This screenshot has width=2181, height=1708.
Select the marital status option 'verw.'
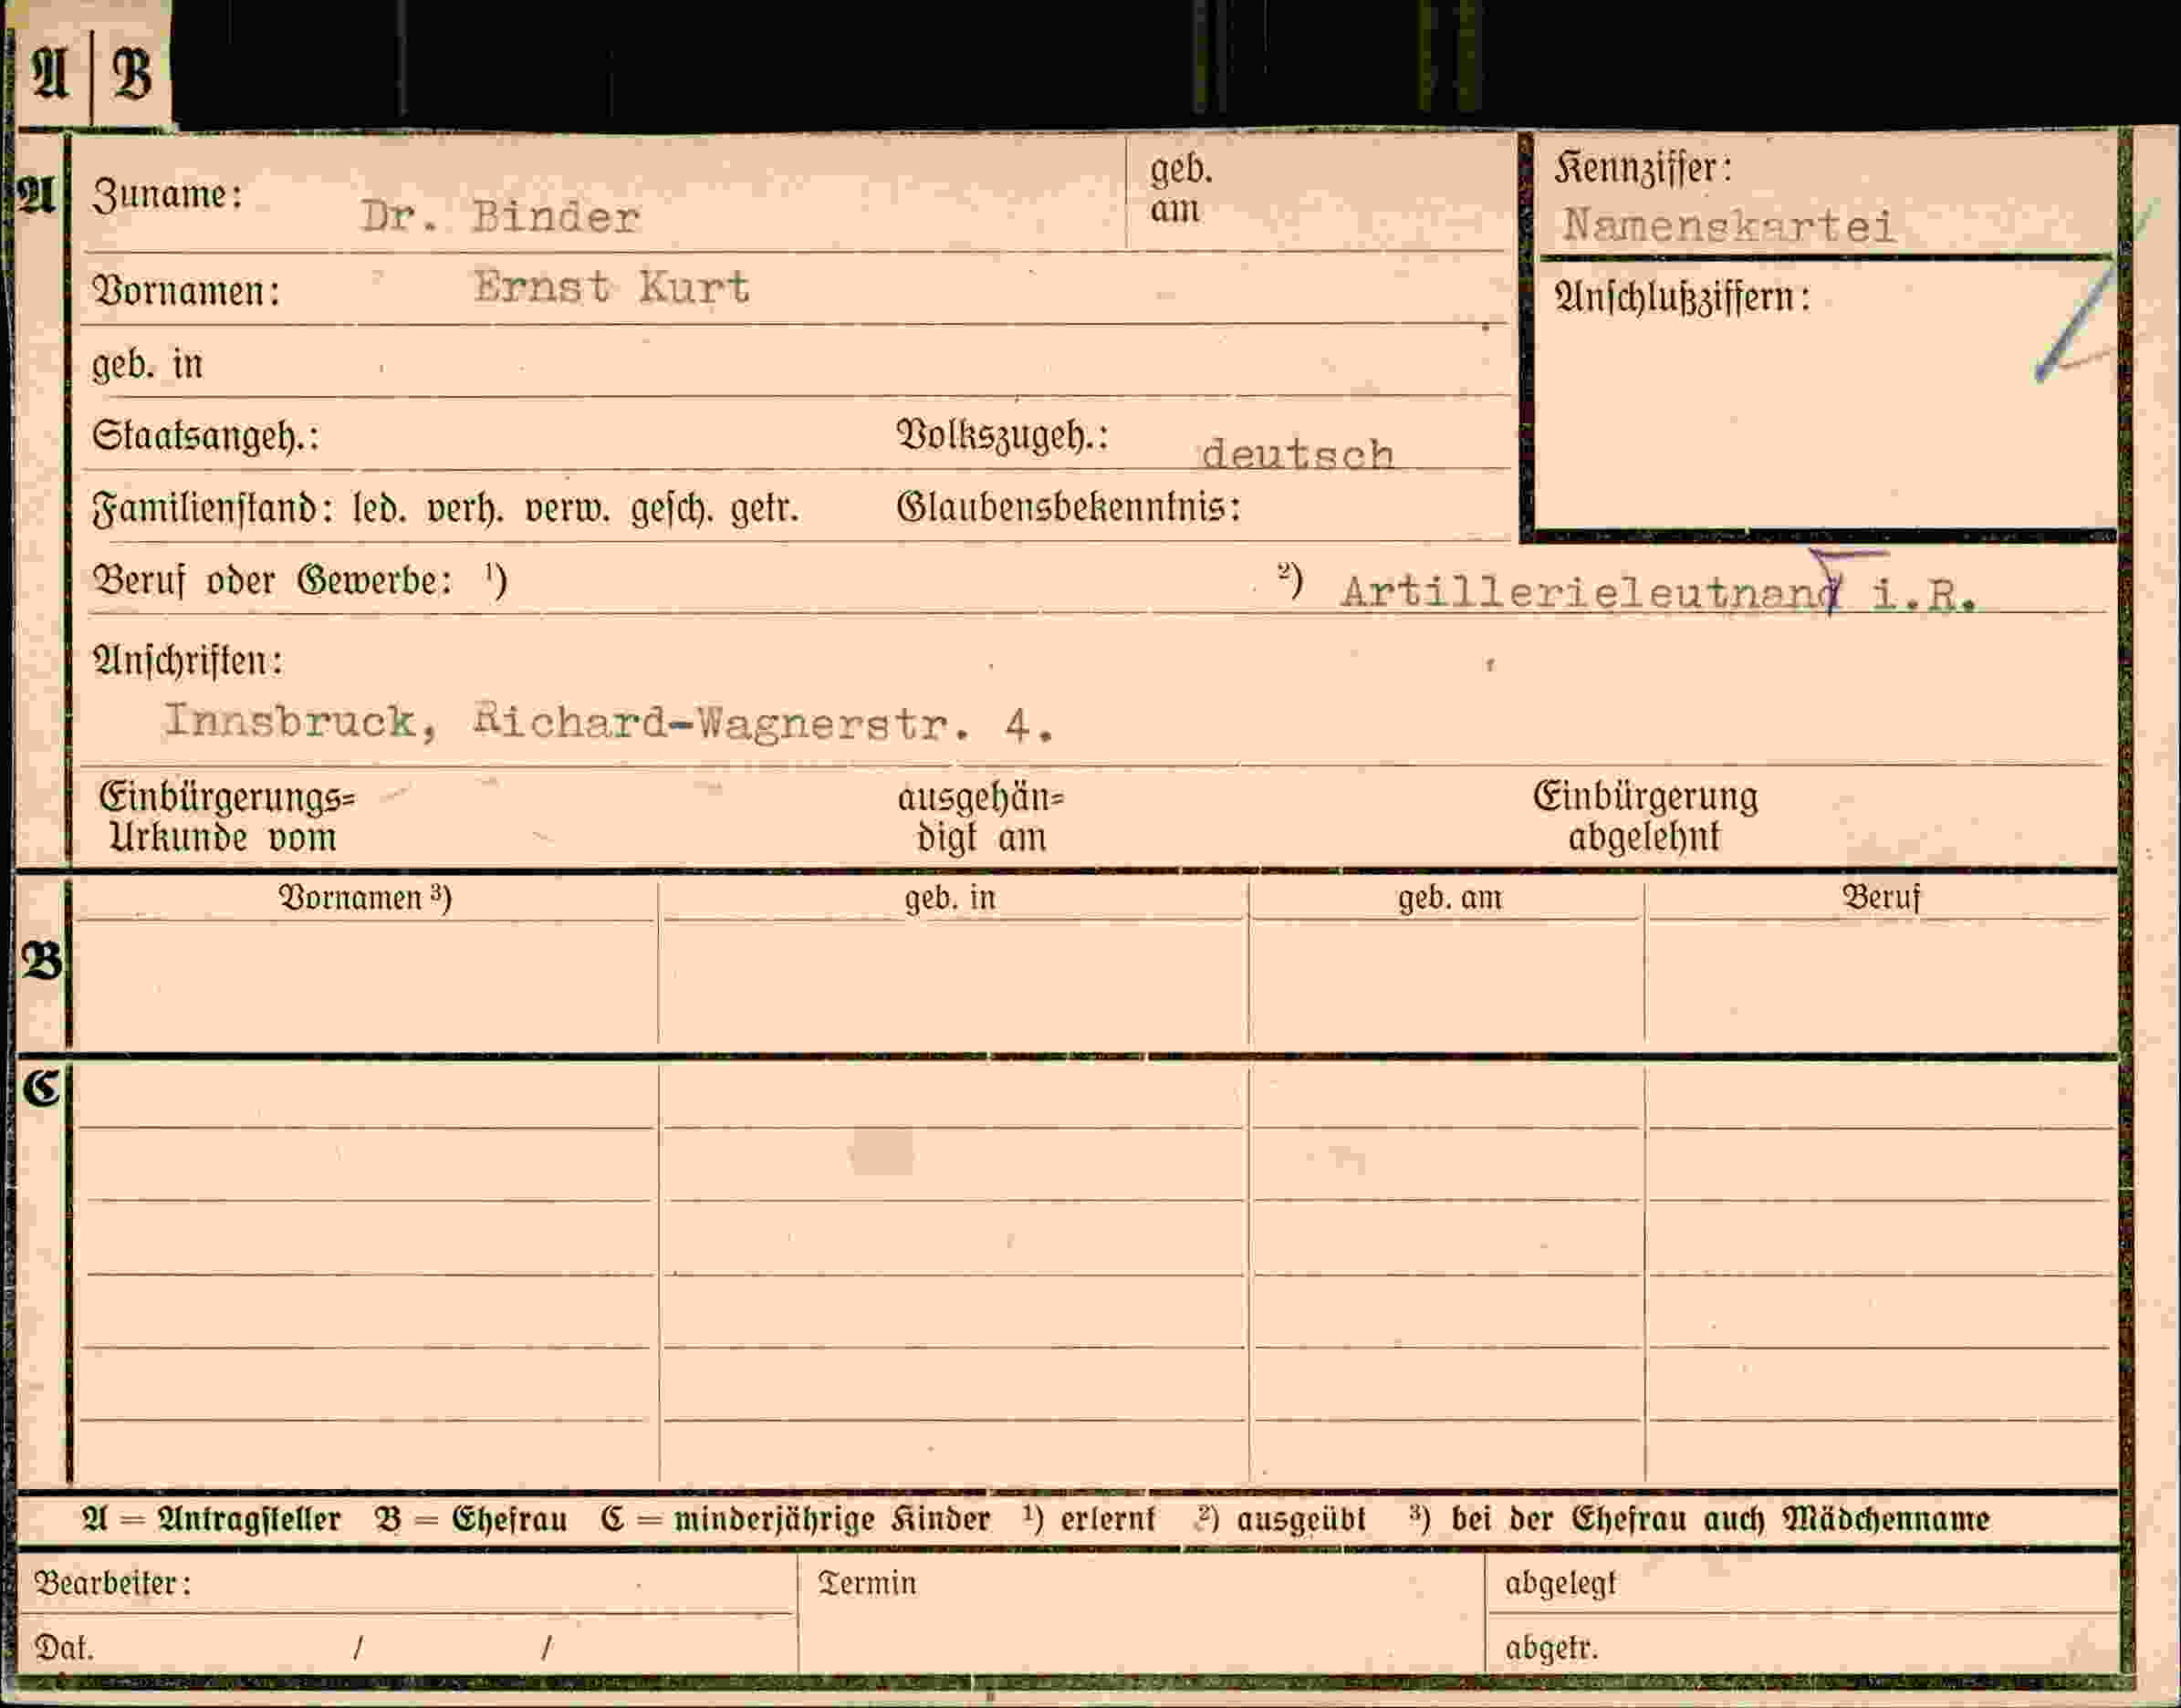pos(567,508)
